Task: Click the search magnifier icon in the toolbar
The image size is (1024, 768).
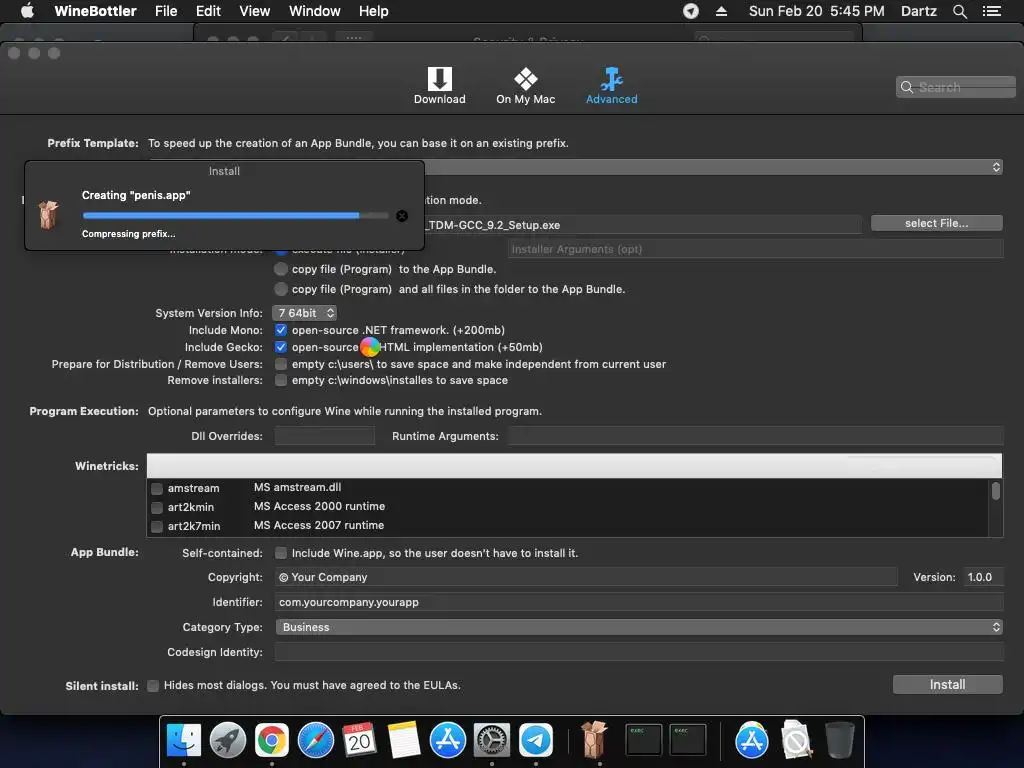Action: coord(906,87)
